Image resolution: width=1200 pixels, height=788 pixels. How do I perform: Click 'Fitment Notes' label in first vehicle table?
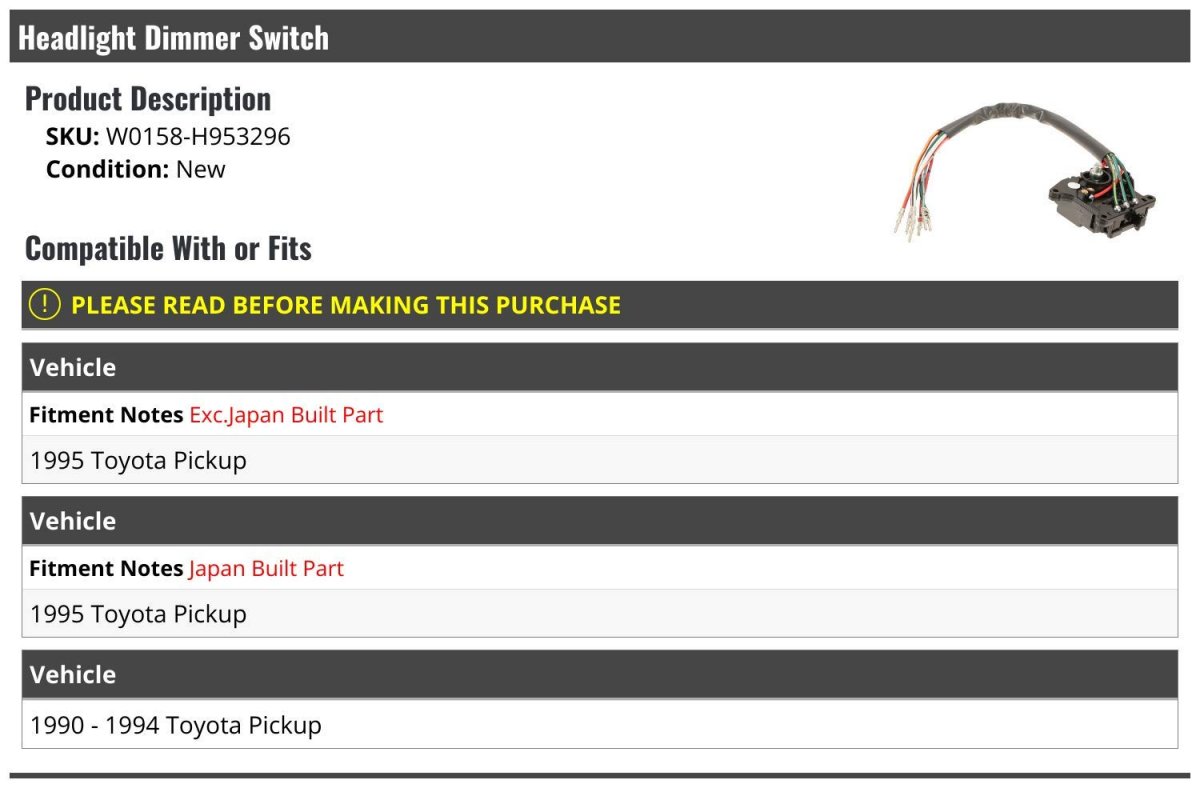[x=106, y=415]
